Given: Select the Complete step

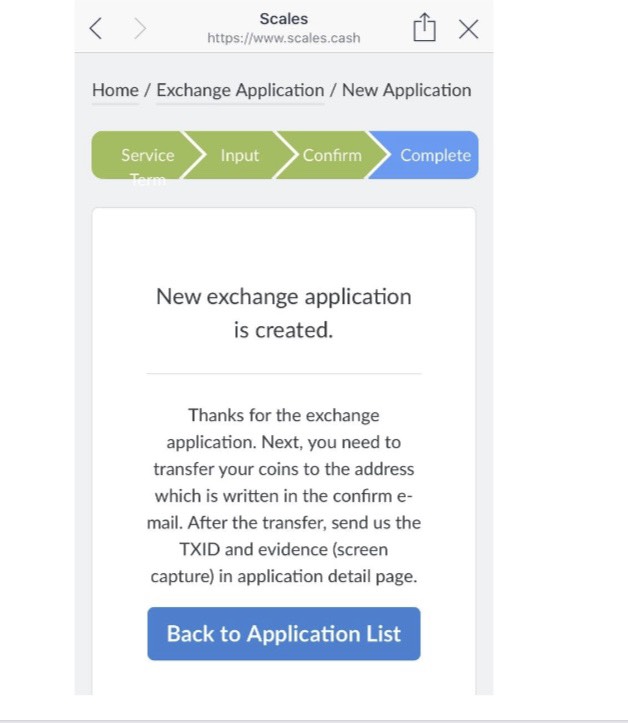Looking at the screenshot, I should (x=429, y=155).
